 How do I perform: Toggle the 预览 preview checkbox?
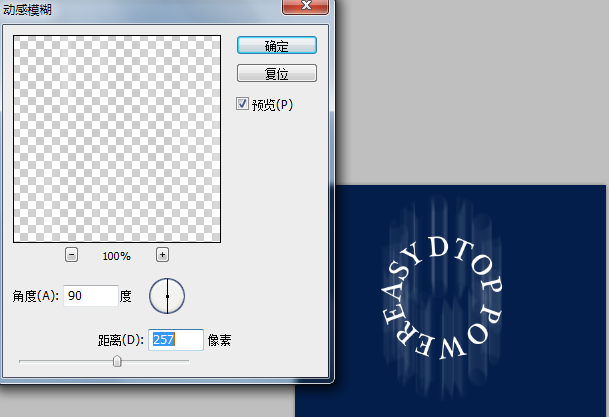[243, 104]
